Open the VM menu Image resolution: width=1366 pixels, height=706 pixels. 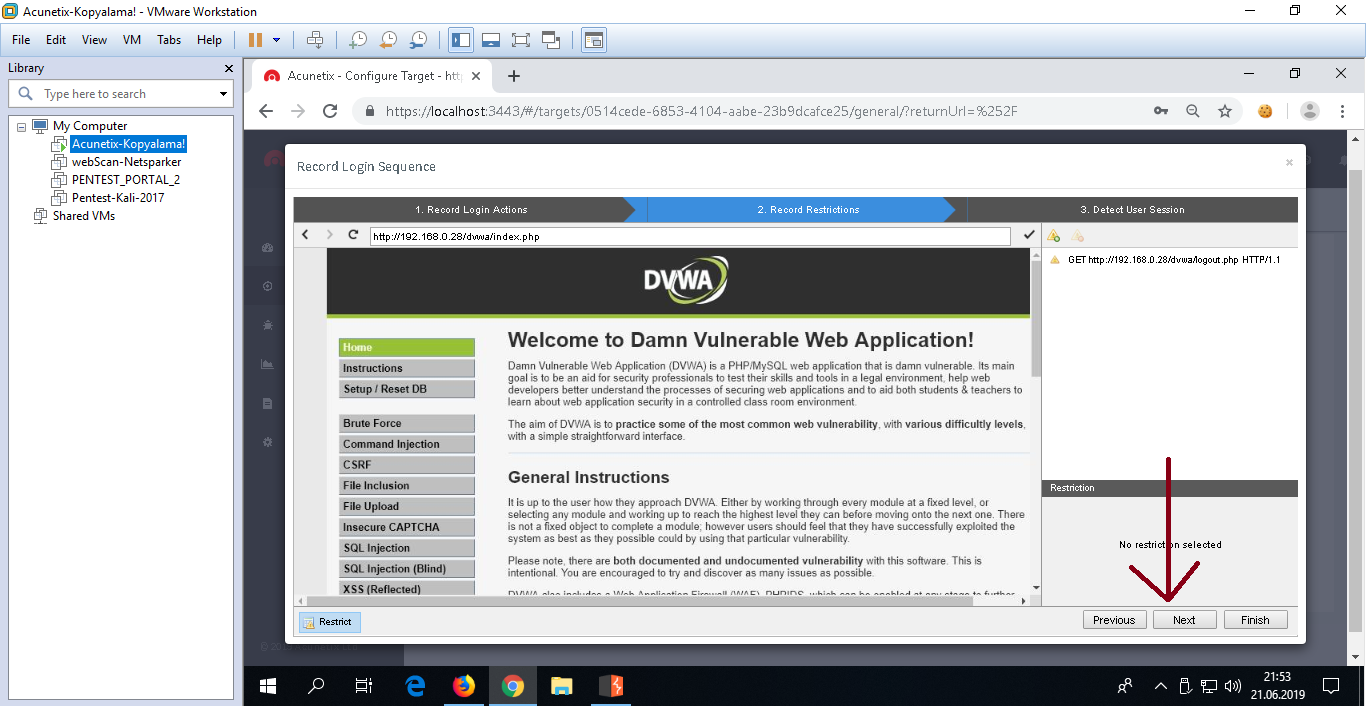132,40
